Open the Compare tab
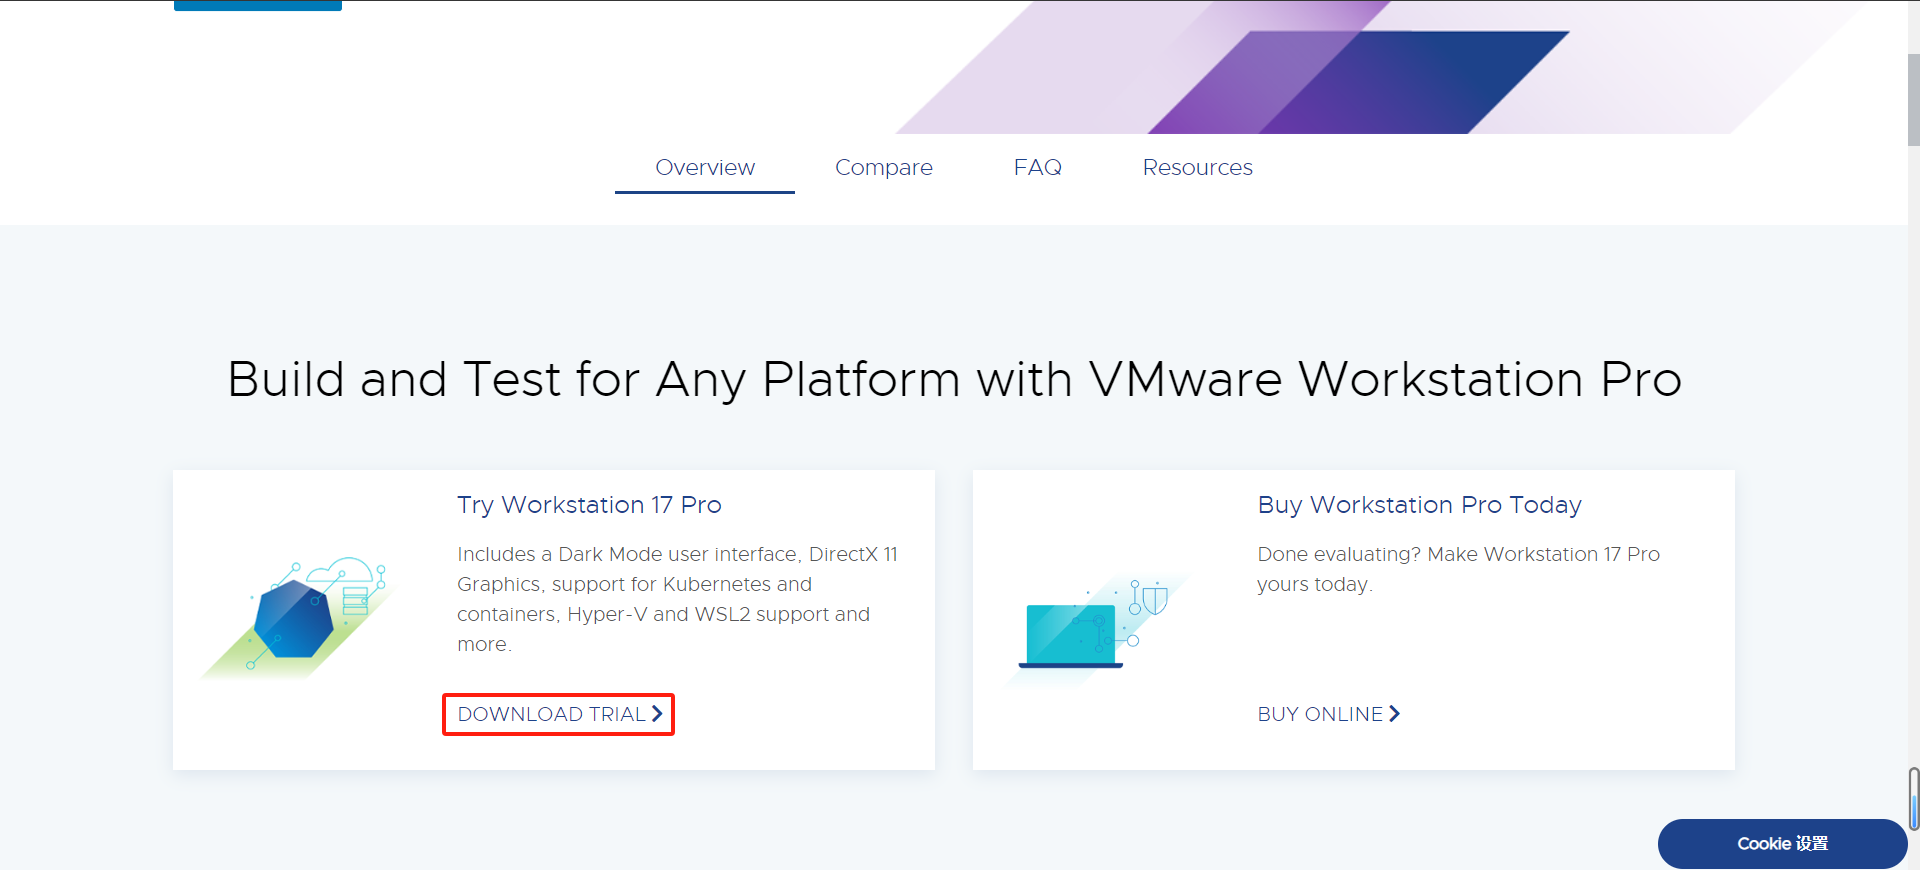The height and width of the screenshot is (870, 1920). click(883, 168)
